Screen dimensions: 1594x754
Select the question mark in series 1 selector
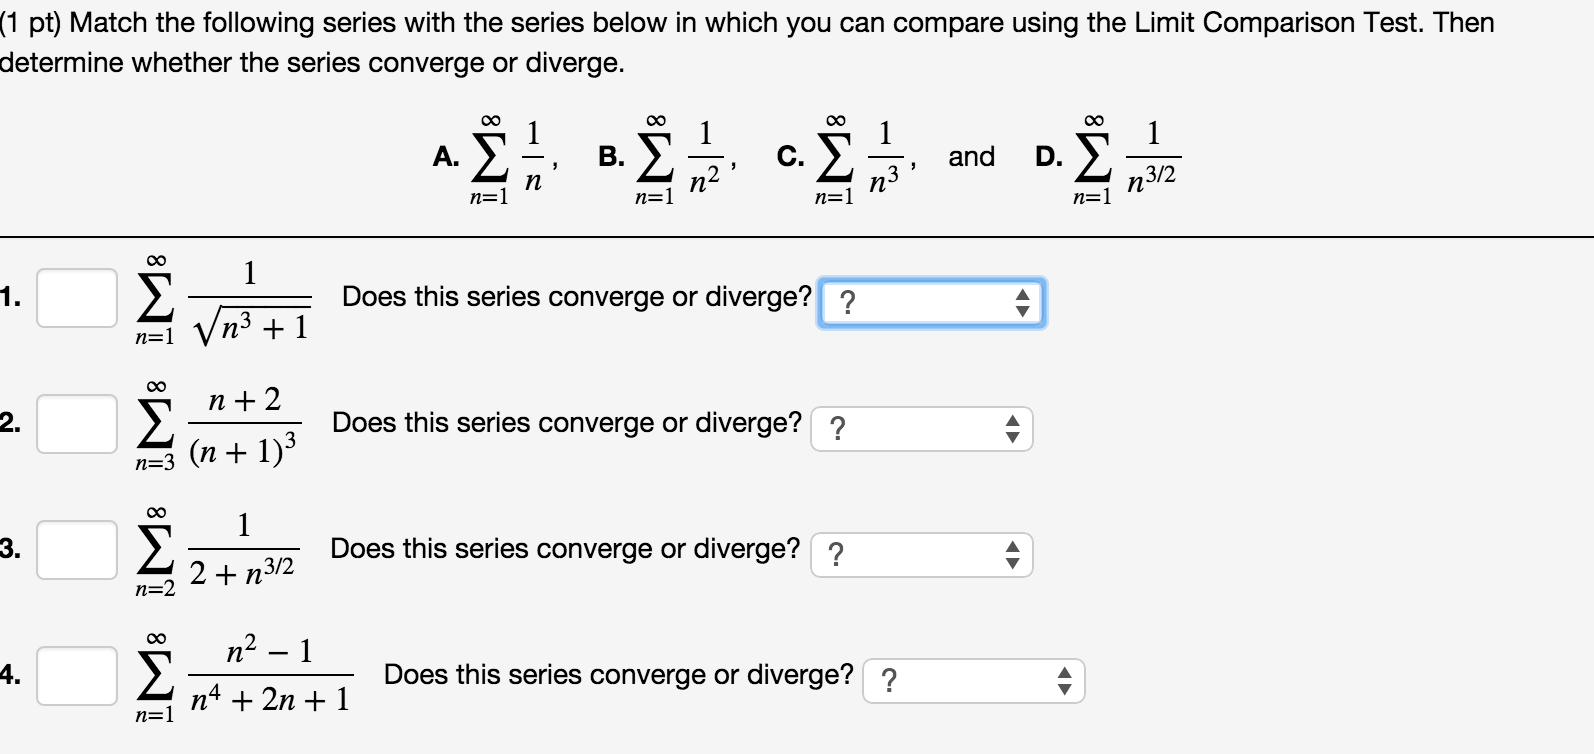click(x=847, y=300)
